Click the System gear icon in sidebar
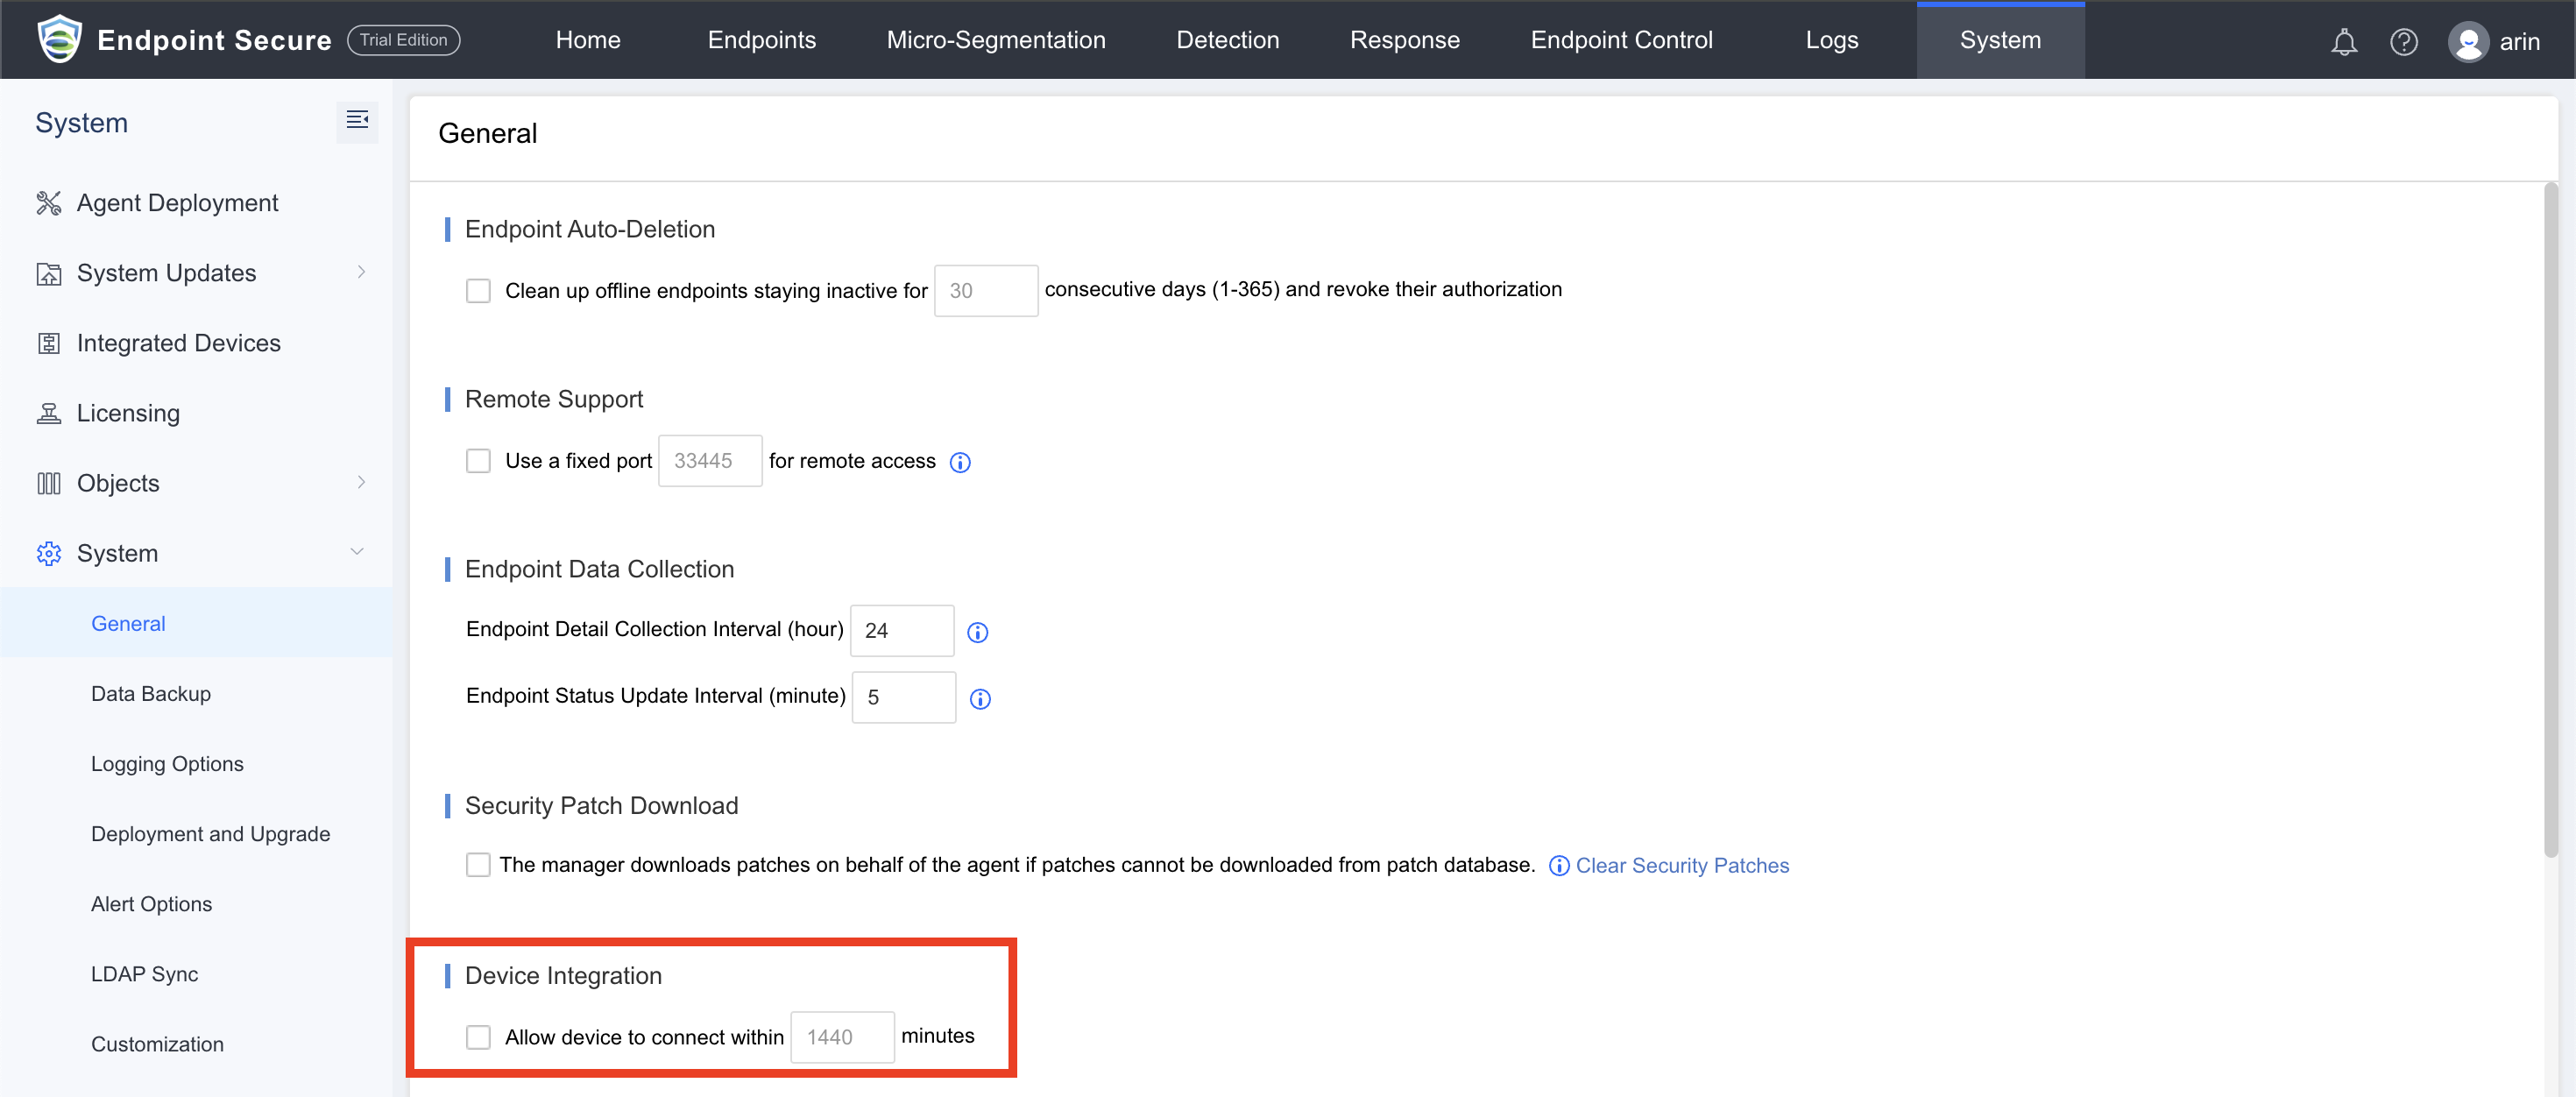 pyautogui.click(x=49, y=553)
